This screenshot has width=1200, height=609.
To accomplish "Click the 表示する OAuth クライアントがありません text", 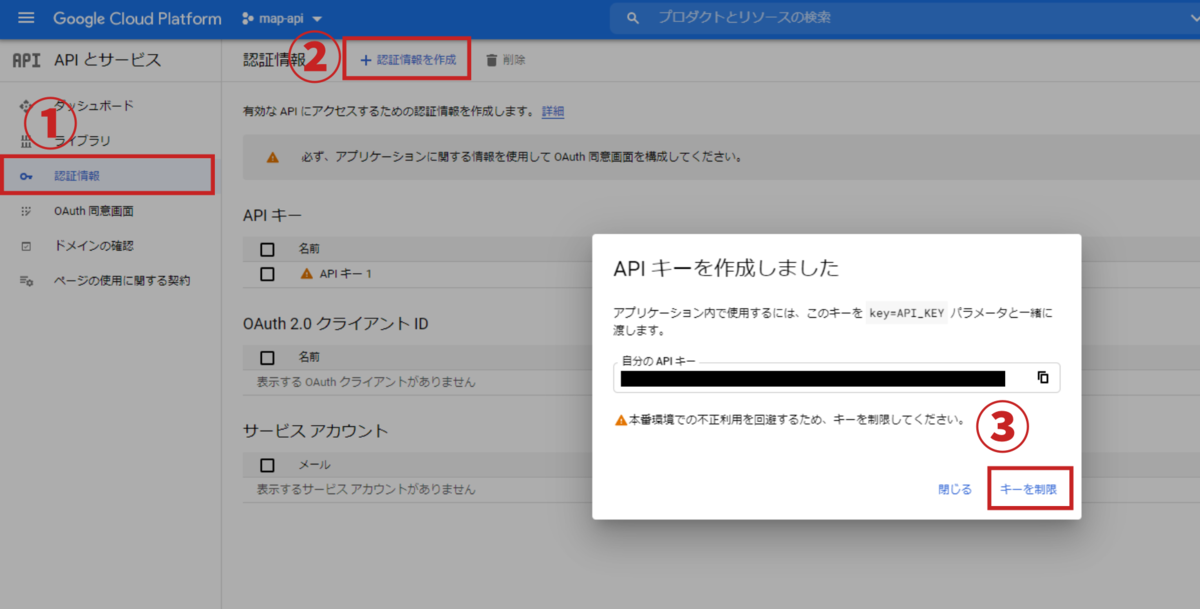I will (x=366, y=382).
